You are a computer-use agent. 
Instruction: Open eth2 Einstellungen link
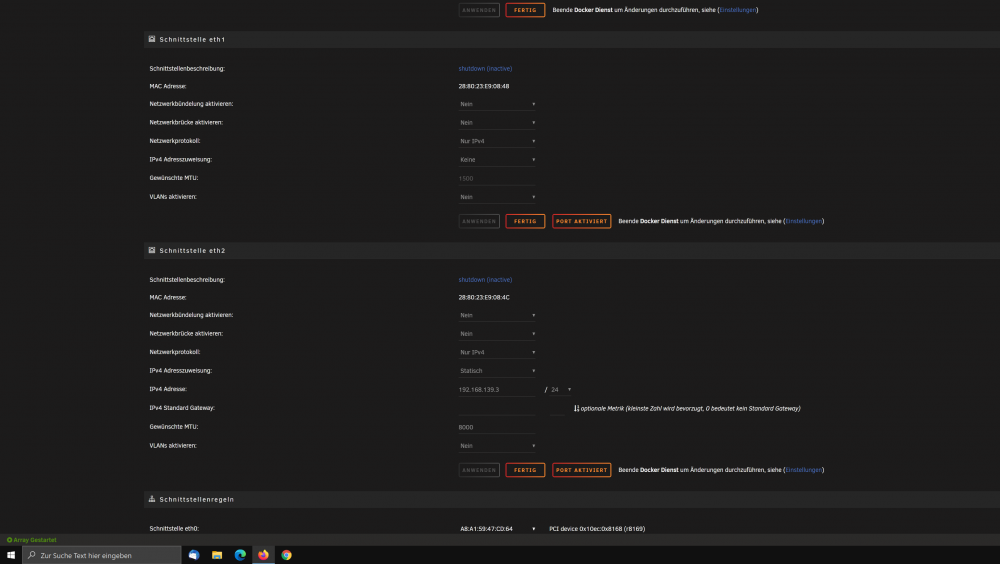point(804,470)
